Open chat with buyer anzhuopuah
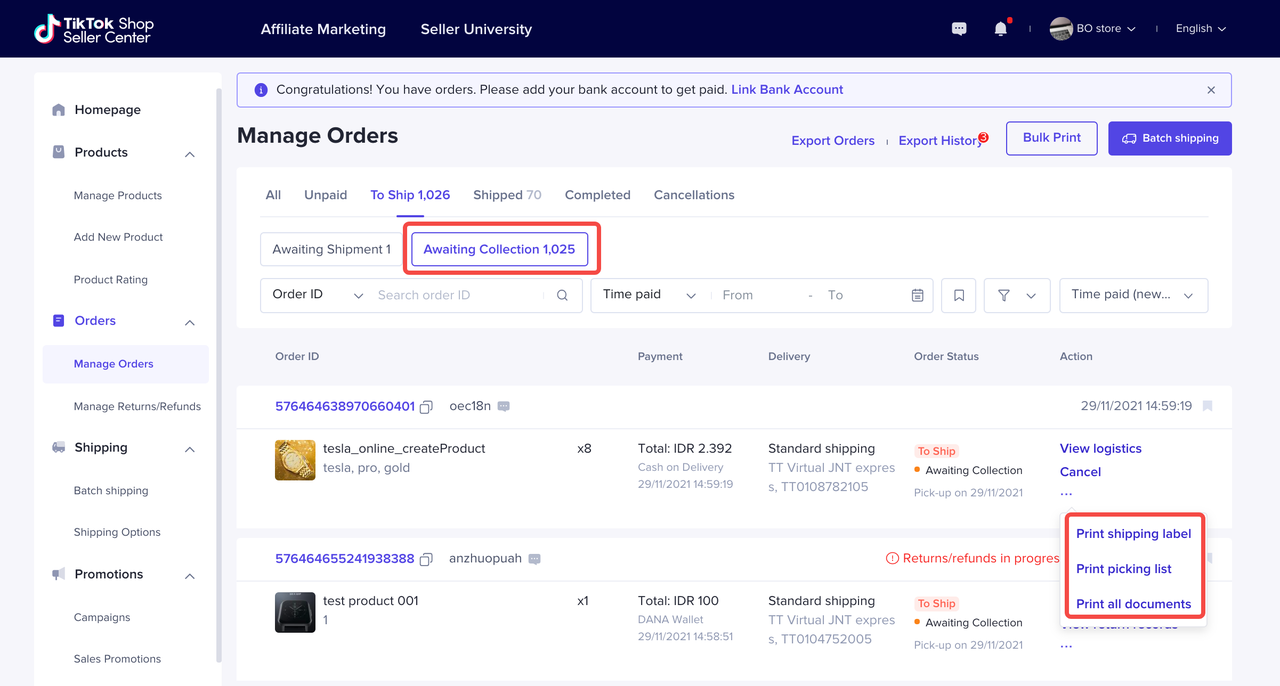This screenshot has width=1280, height=686. click(535, 559)
